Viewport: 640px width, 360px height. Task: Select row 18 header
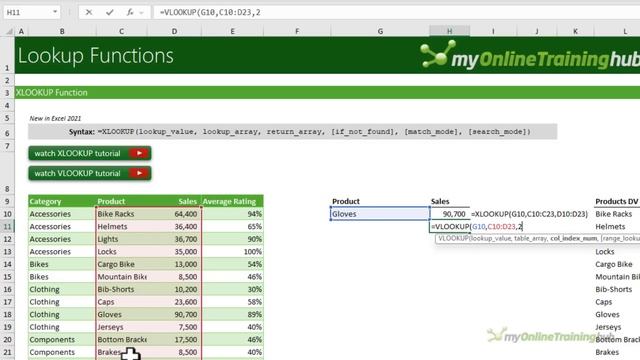pyautogui.click(x=7, y=315)
